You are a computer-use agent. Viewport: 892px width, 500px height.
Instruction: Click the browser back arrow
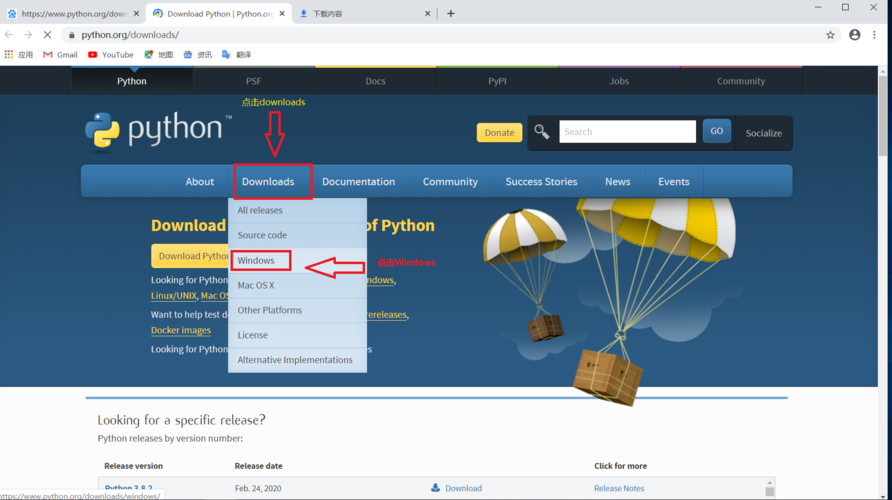[9, 35]
